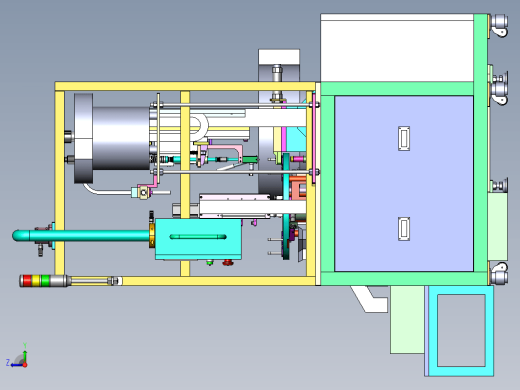Select the green button under the cyan box
The height and width of the screenshot is (390, 520).
tap(210, 262)
